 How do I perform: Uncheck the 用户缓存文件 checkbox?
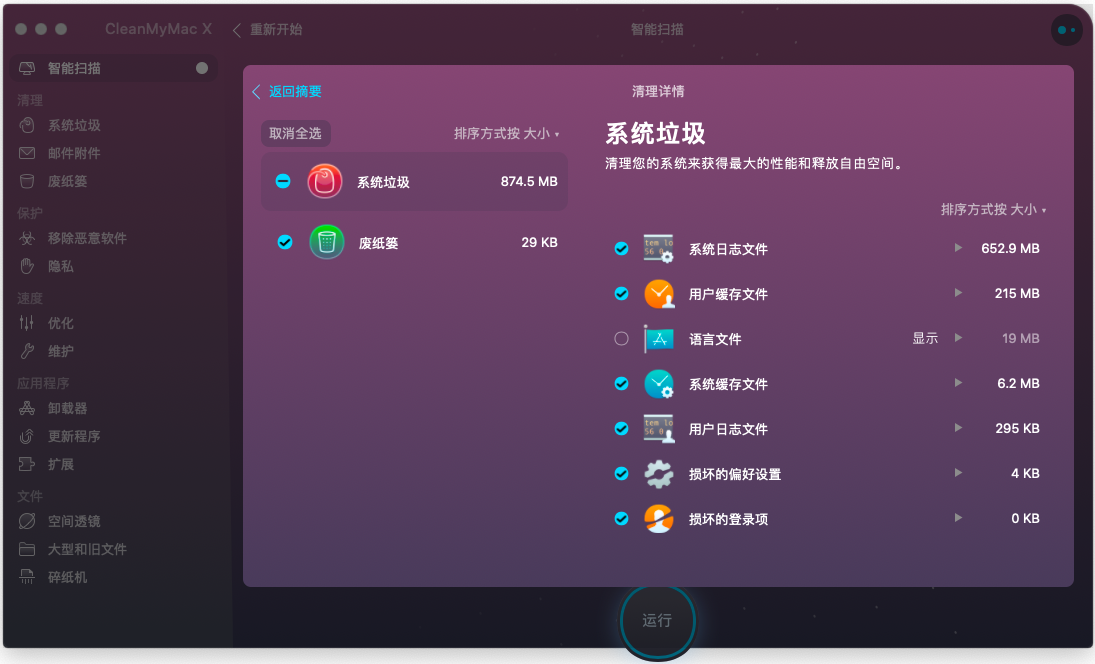[x=621, y=294]
